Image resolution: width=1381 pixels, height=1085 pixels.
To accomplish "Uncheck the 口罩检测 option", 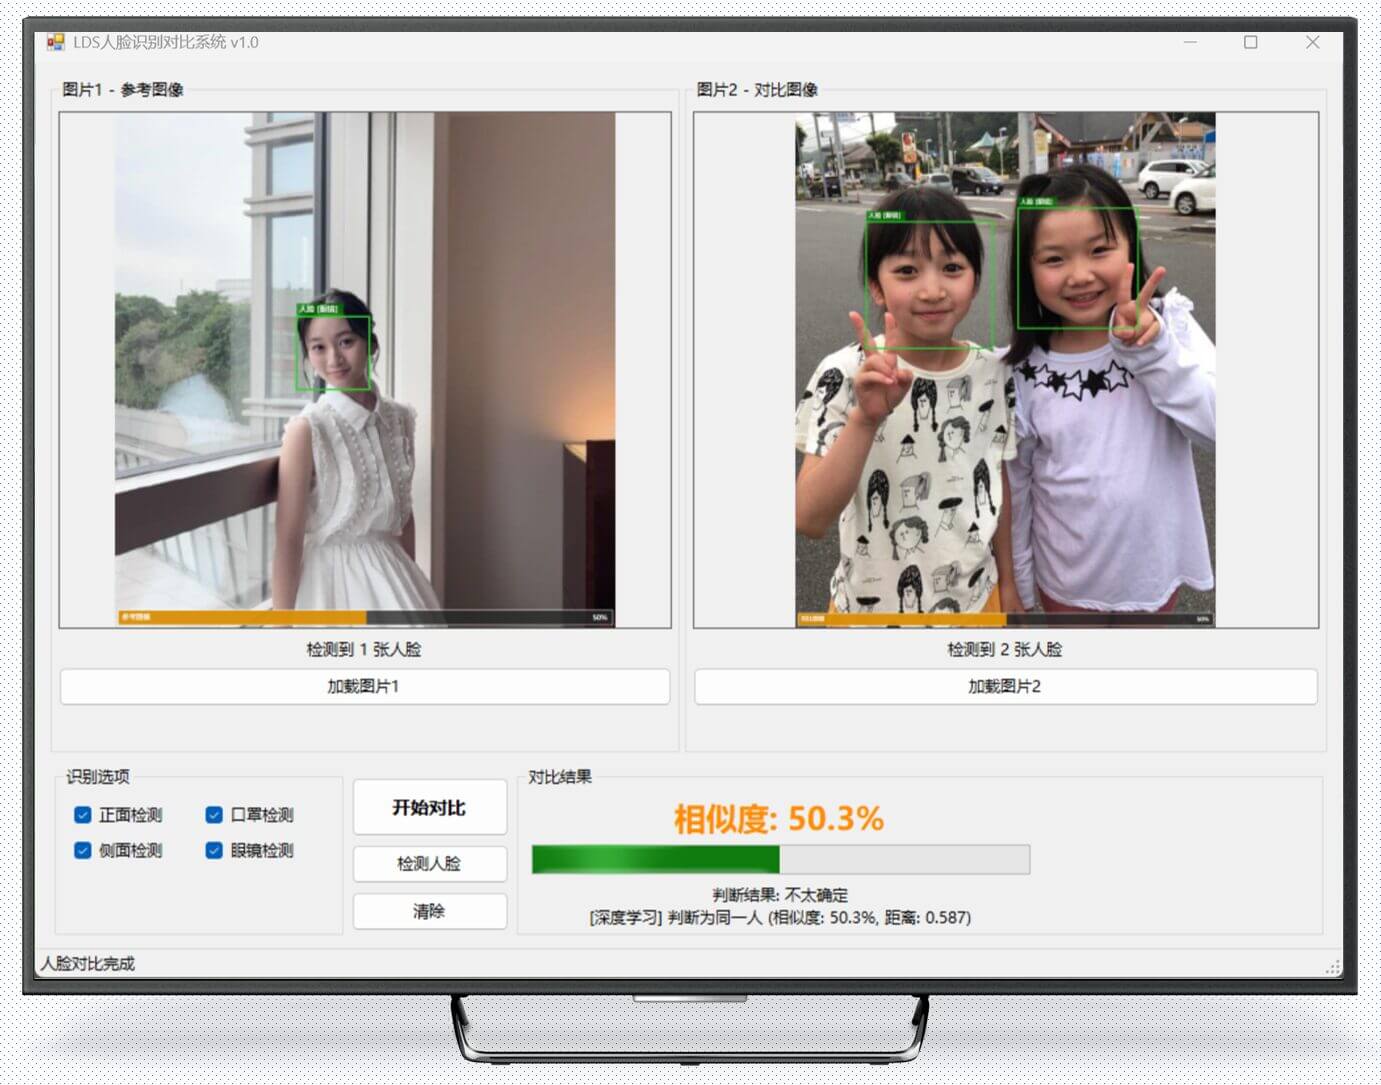I will point(214,815).
